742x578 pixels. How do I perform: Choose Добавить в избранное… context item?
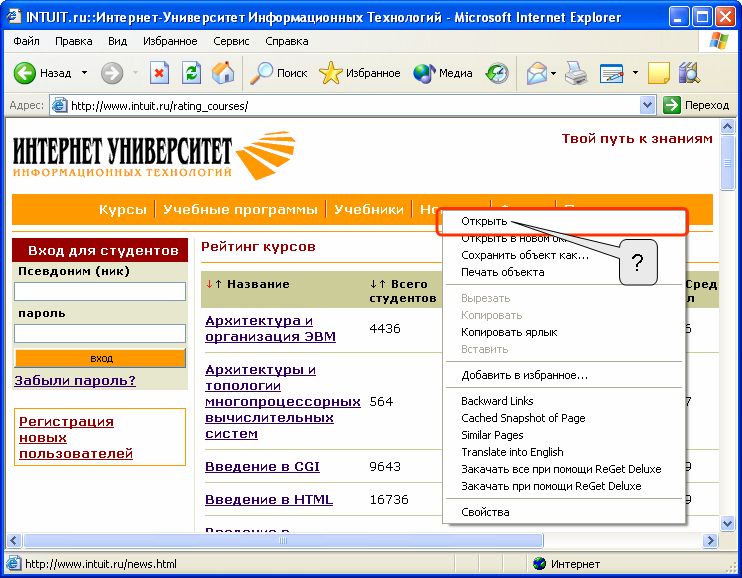[x=564, y=375]
